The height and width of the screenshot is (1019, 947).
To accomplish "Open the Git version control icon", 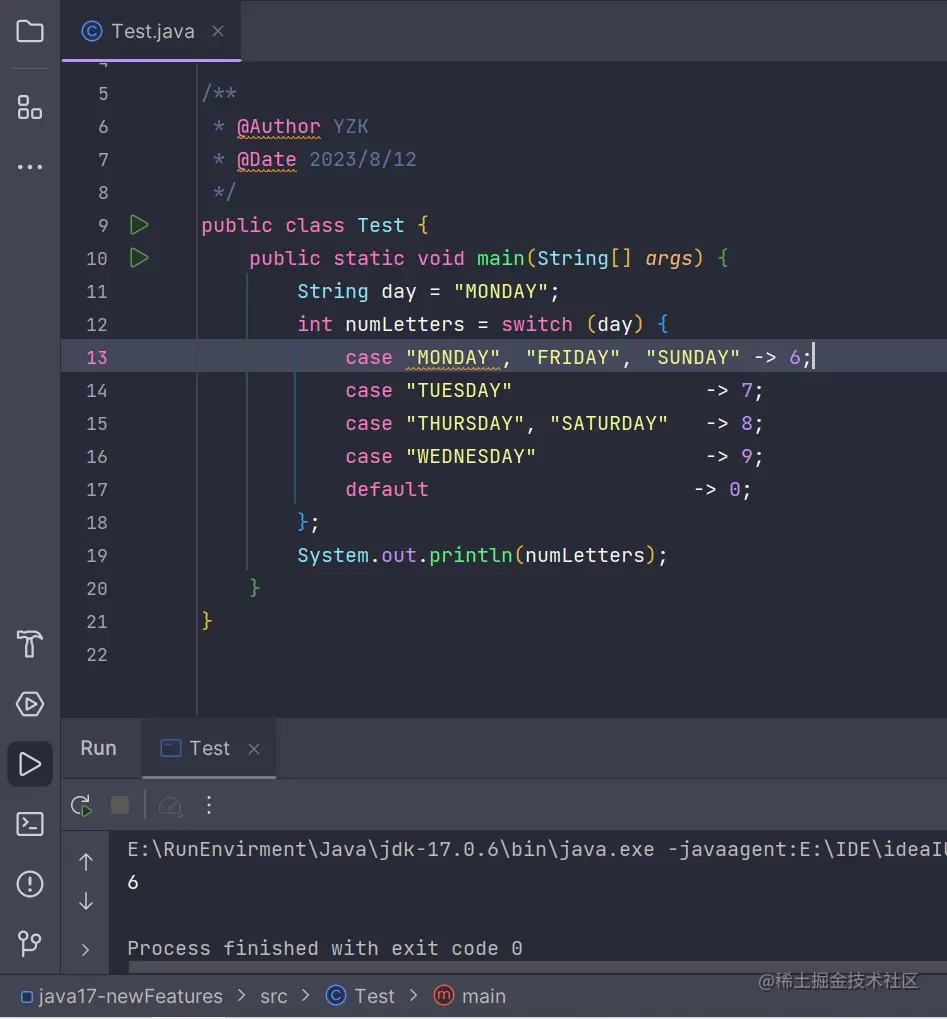I will [30, 942].
